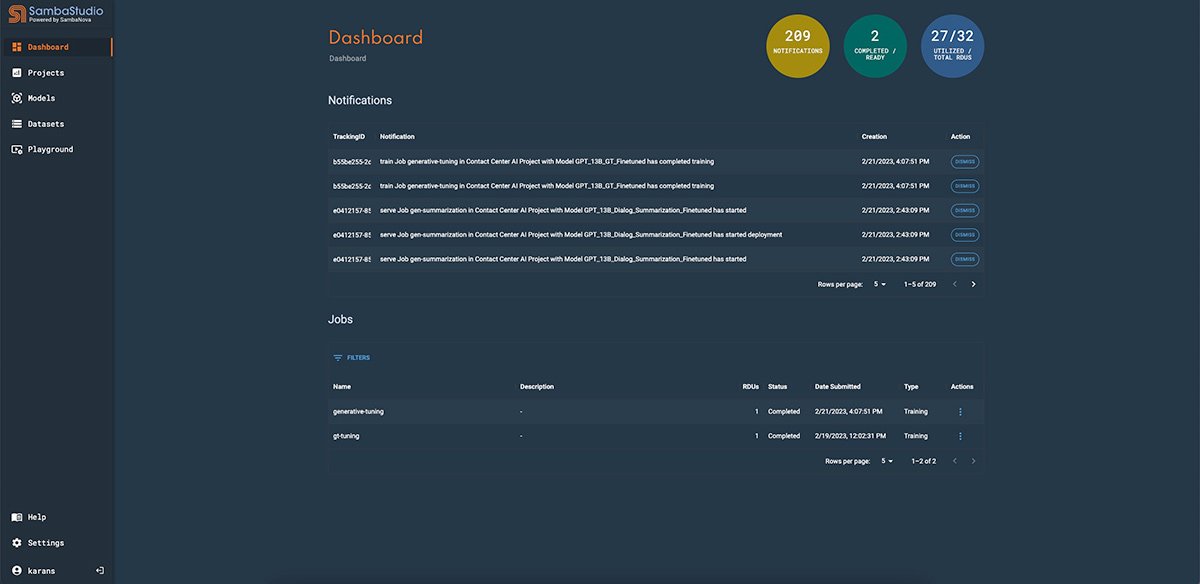The image size is (1200, 584).
Task: Open the Models page icon
Action: (x=17, y=98)
